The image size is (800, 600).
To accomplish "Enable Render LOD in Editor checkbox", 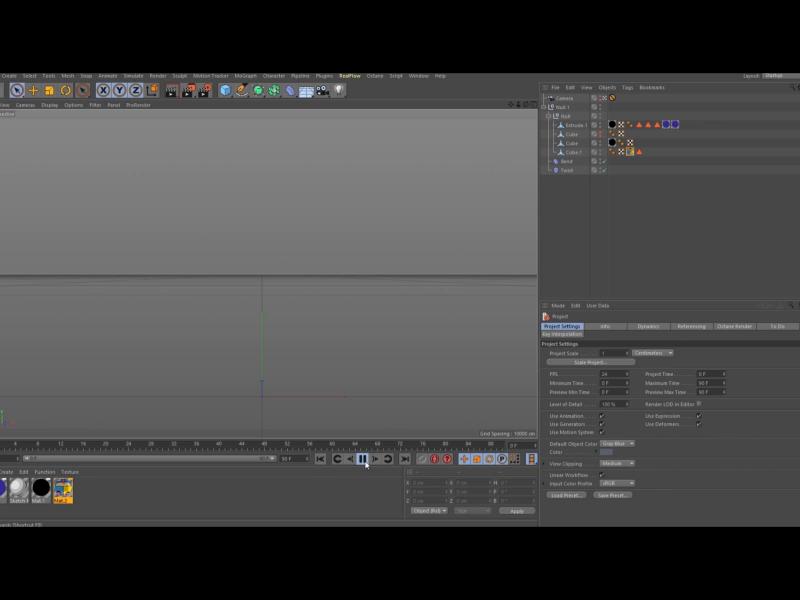I will pos(699,404).
